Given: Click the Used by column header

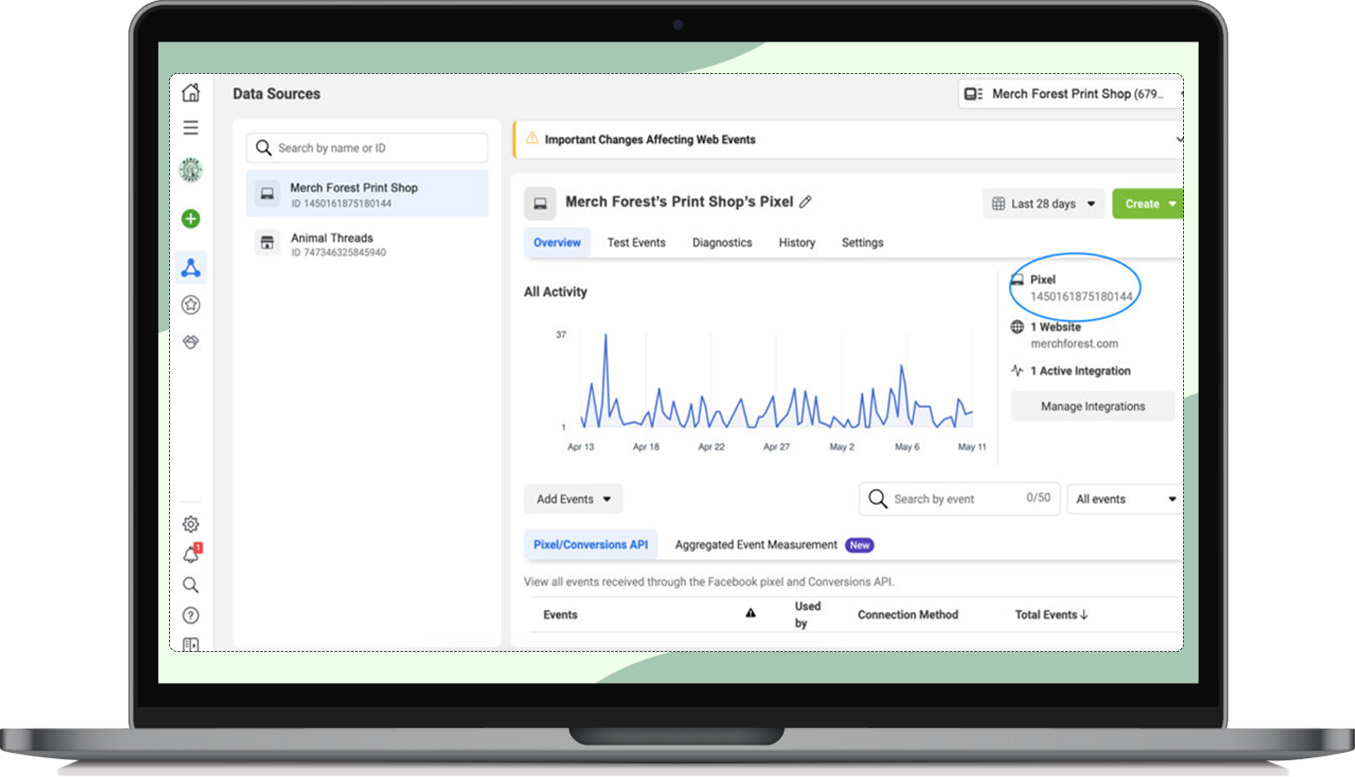Looking at the screenshot, I should click(807, 615).
